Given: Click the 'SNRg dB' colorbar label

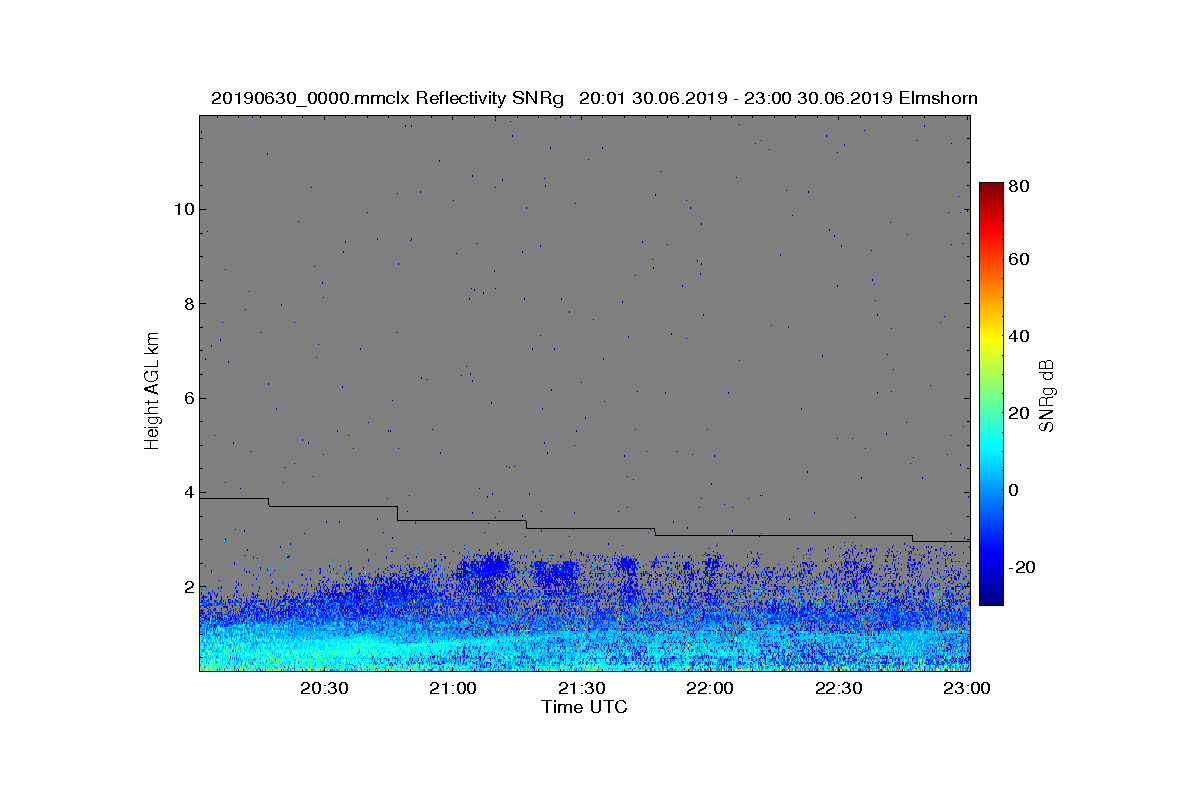Looking at the screenshot, I should click(1047, 396).
